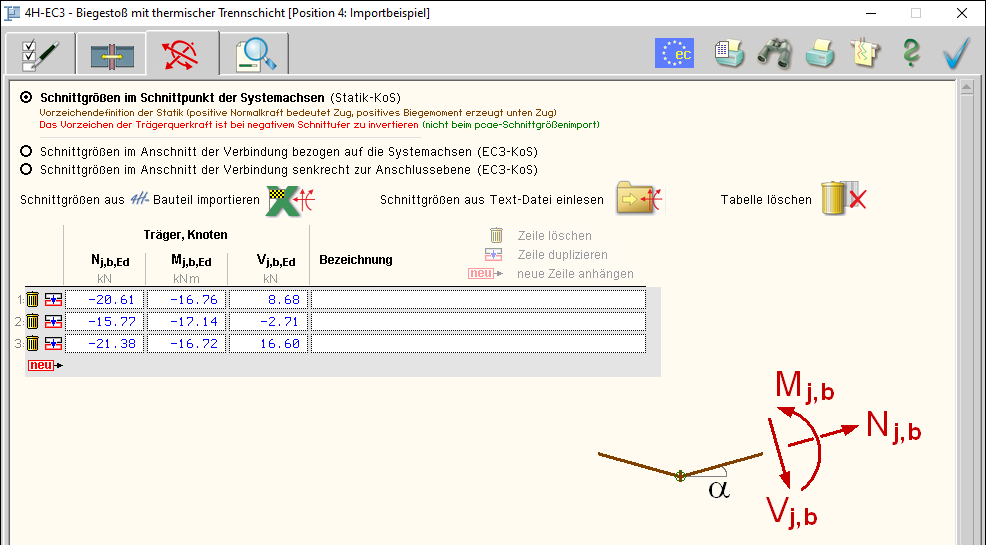
Task: Click the binoculars search icon
Action: coord(774,53)
